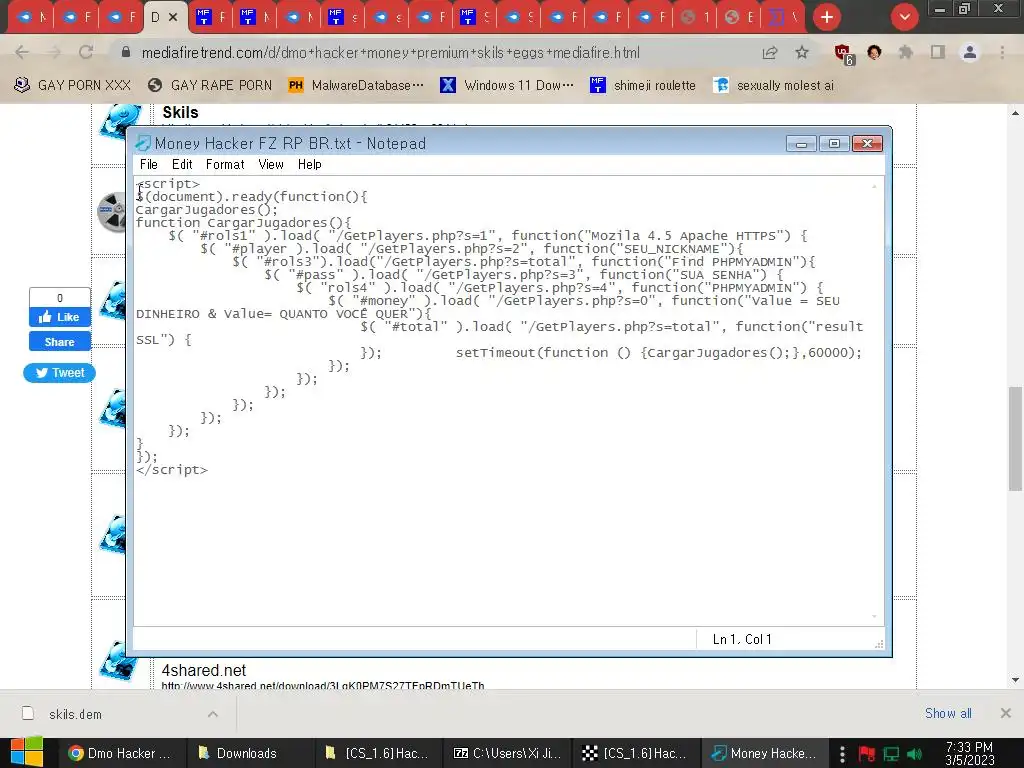Viewport: 1024px width, 768px height.
Task: Click the Notepad window resize grip
Action: pos(879,644)
